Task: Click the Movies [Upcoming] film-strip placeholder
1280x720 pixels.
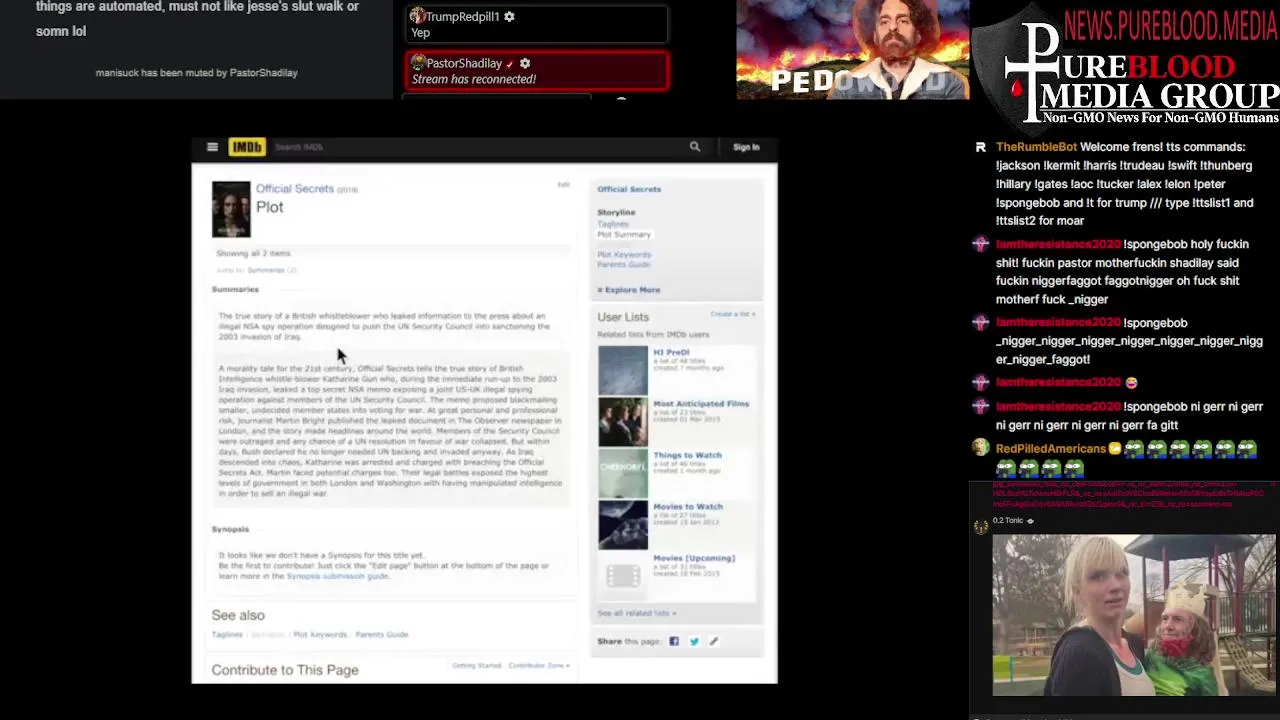Action: 623,576
